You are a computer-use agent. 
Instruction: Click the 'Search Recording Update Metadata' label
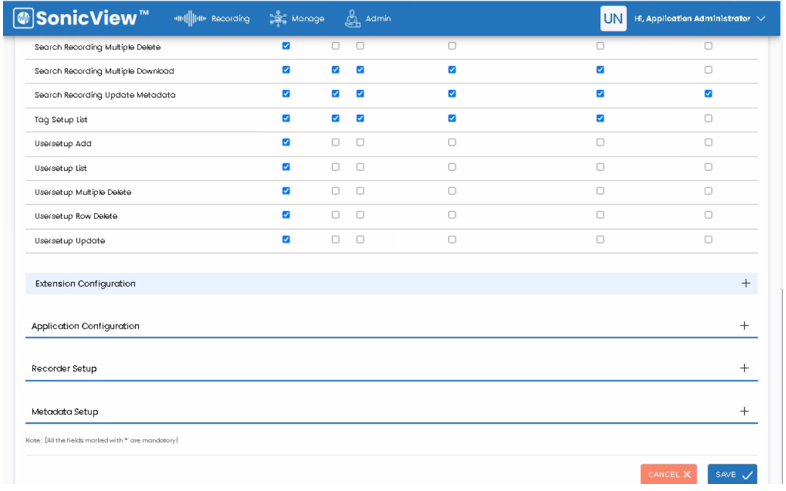pyautogui.click(x=105, y=95)
